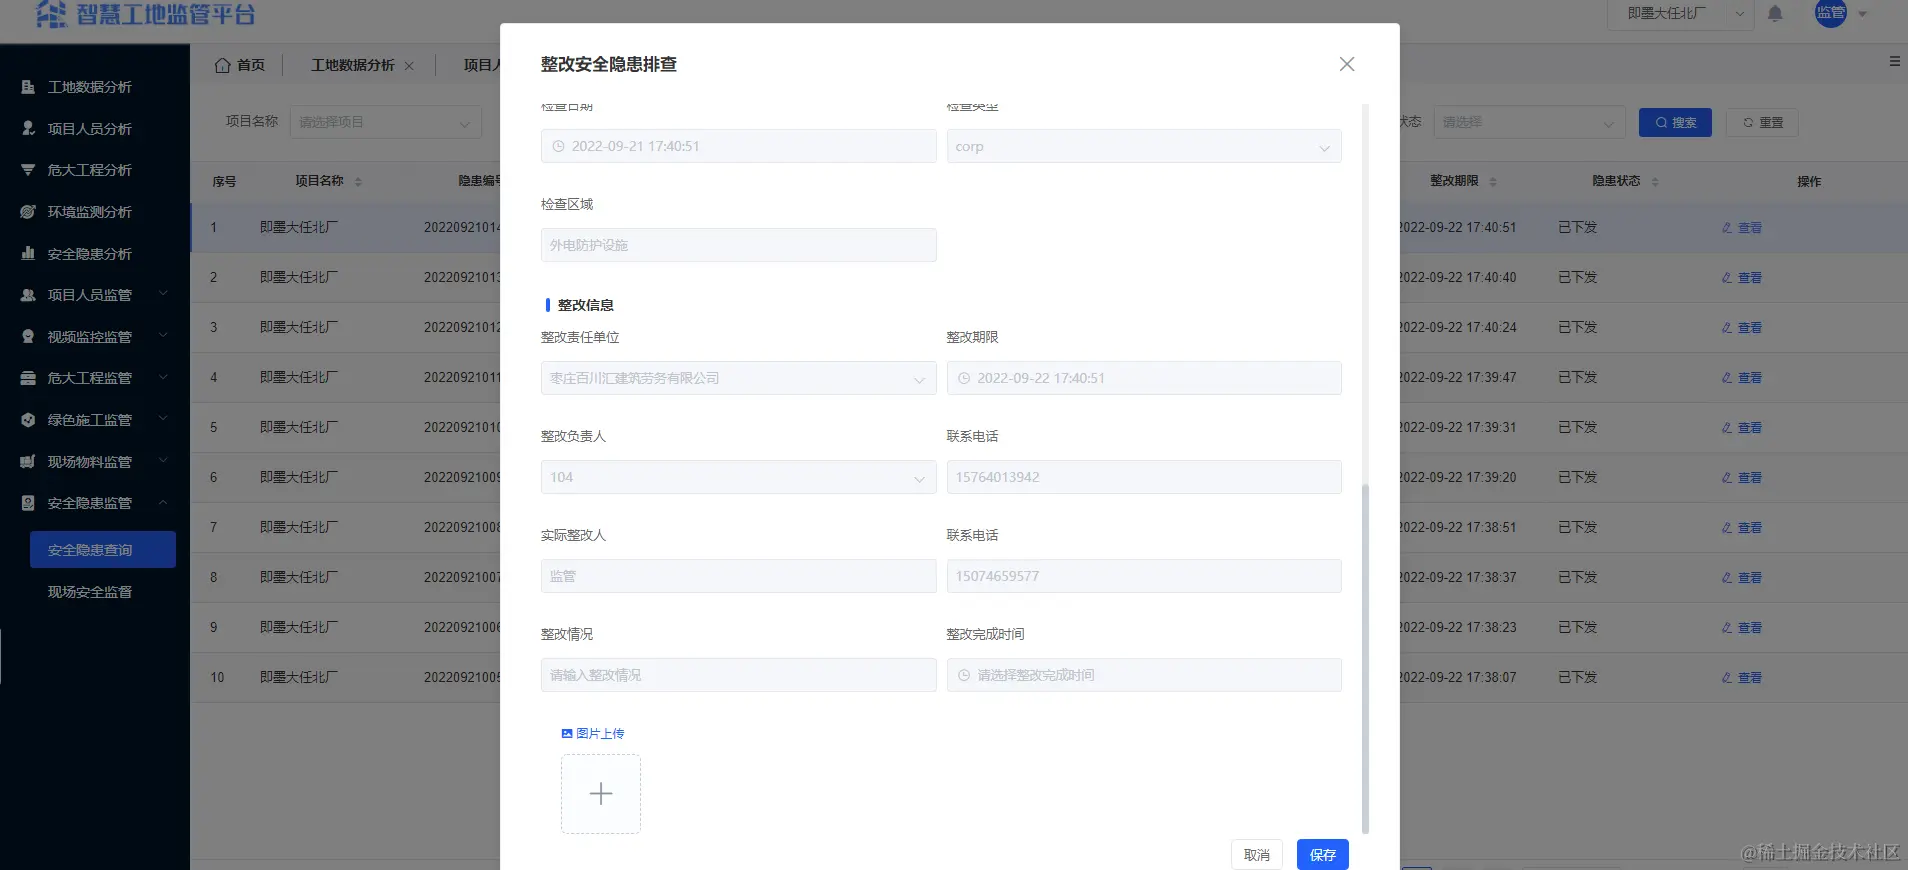The image size is (1908, 870).
Task: Click 查看 link in row 3
Action: click(1741, 328)
